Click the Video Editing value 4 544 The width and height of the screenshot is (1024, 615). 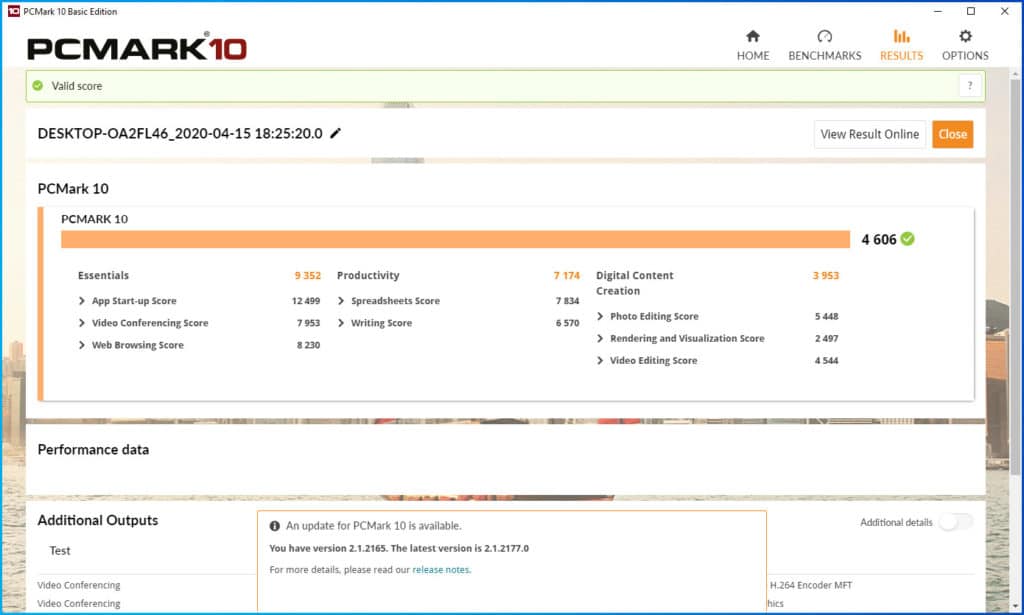tap(826, 360)
